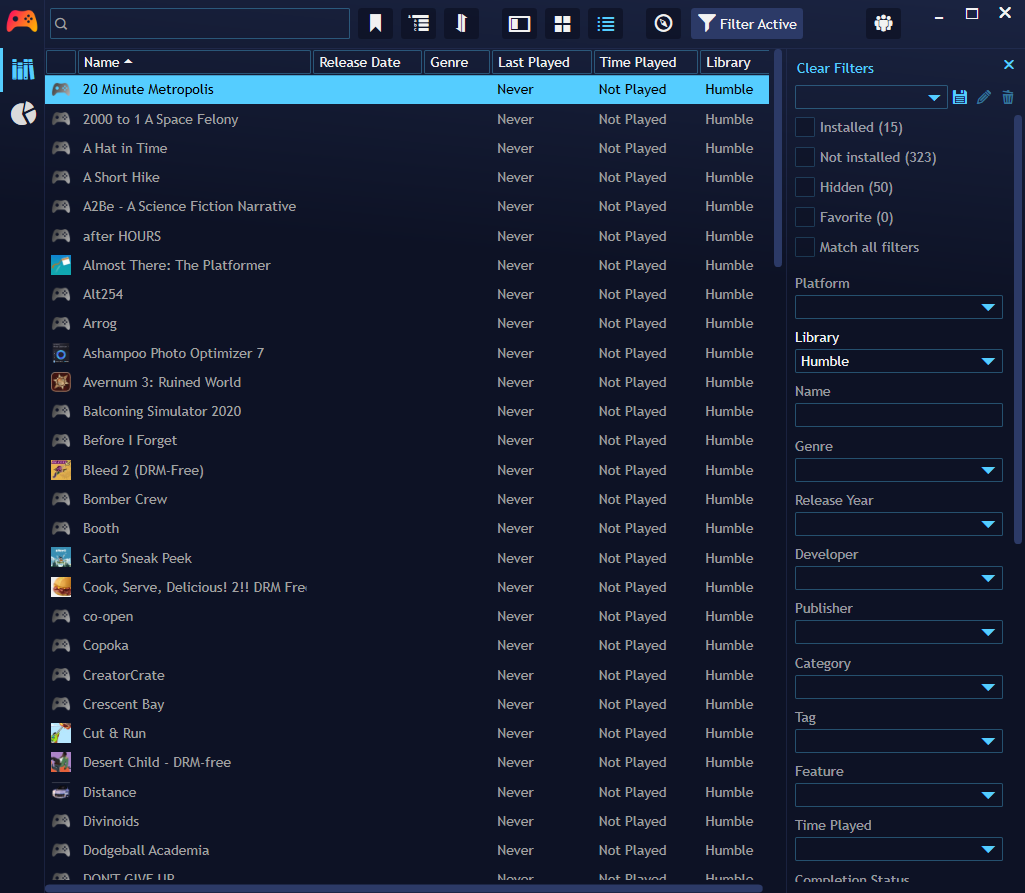Click the Ashampoo Photo Optimizer 7 icon

pyautogui.click(x=61, y=353)
